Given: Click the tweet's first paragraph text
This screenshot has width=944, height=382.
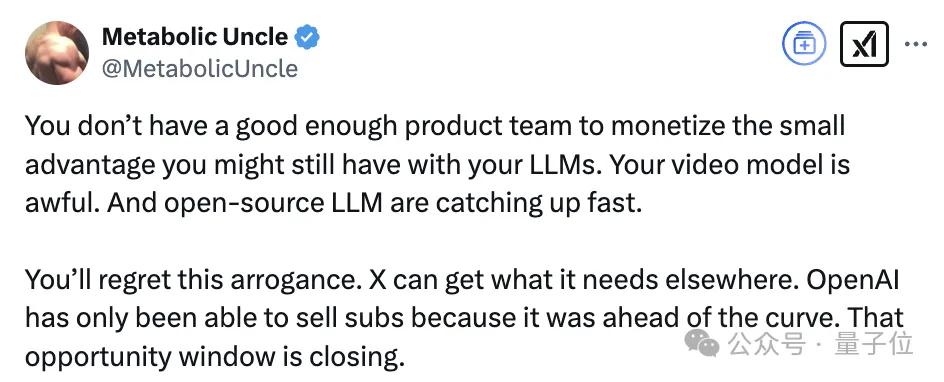Looking at the screenshot, I should pos(437,164).
